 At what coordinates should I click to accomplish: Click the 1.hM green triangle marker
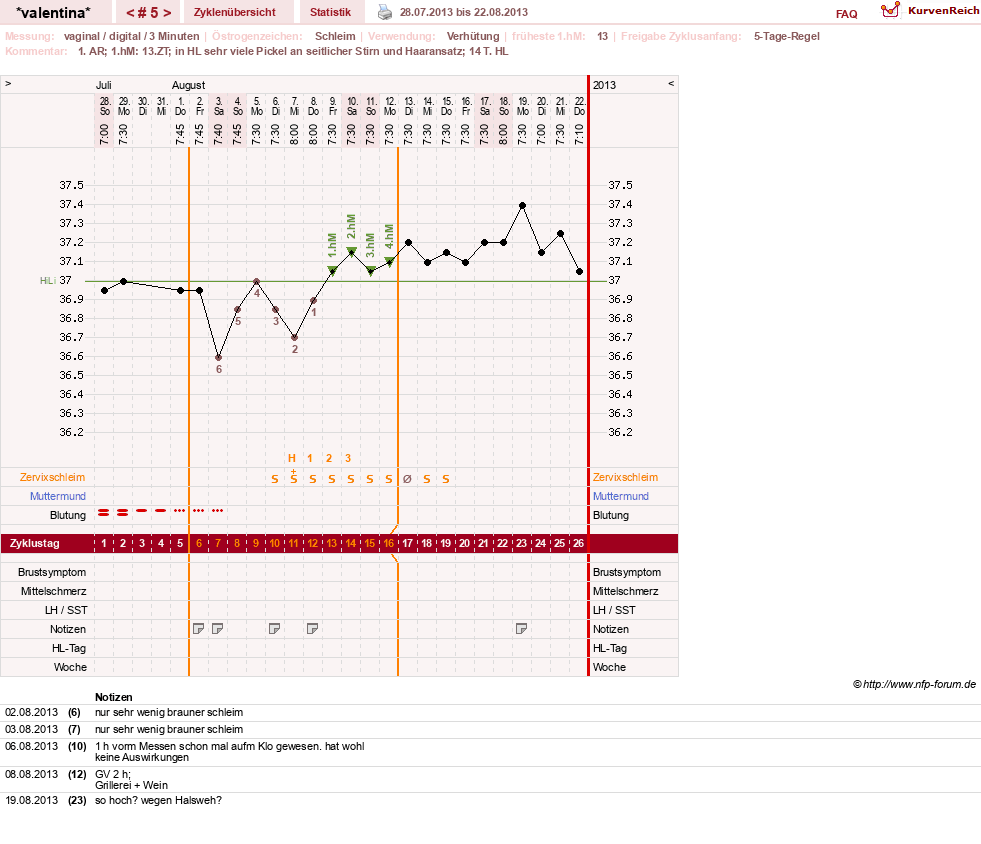pos(332,271)
